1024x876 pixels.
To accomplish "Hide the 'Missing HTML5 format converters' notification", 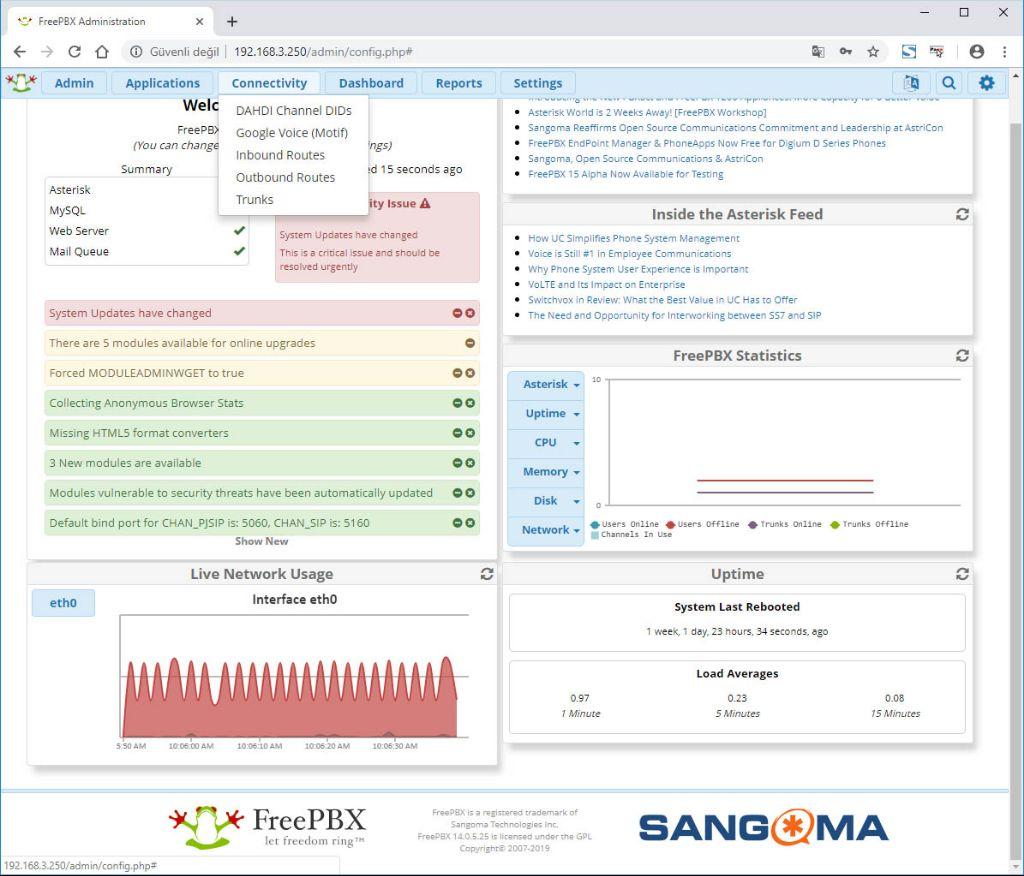I will point(459,433).
